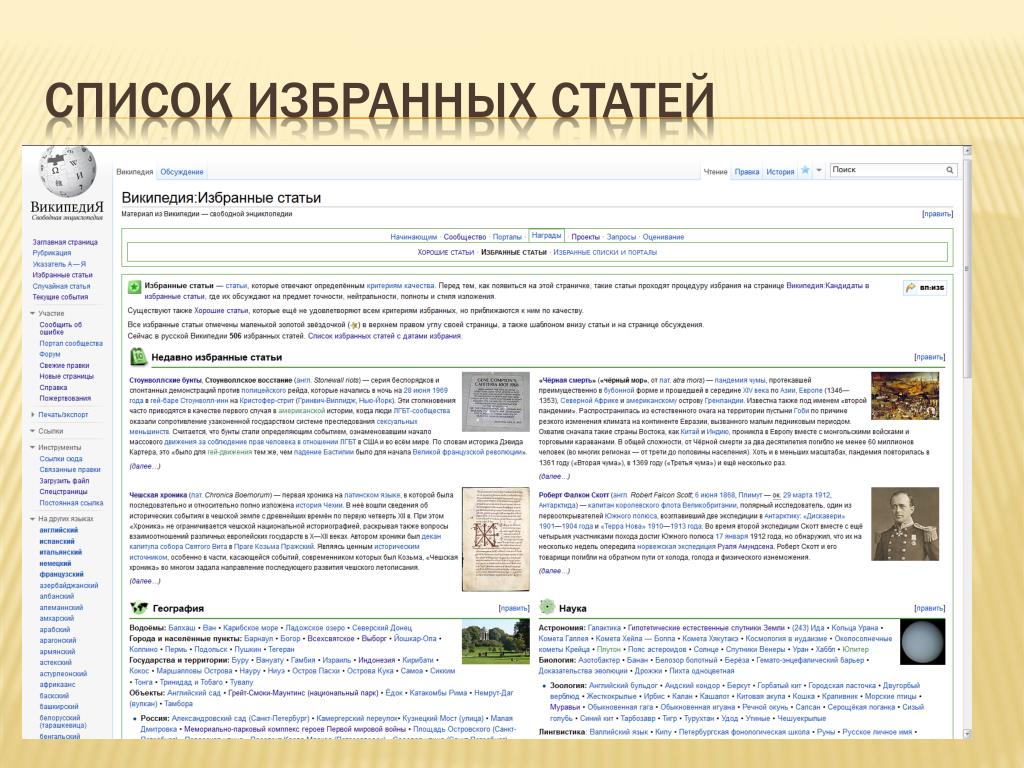Open the Правка tab
This screenshot has width=1024, height=768.
tap(746, 172)
